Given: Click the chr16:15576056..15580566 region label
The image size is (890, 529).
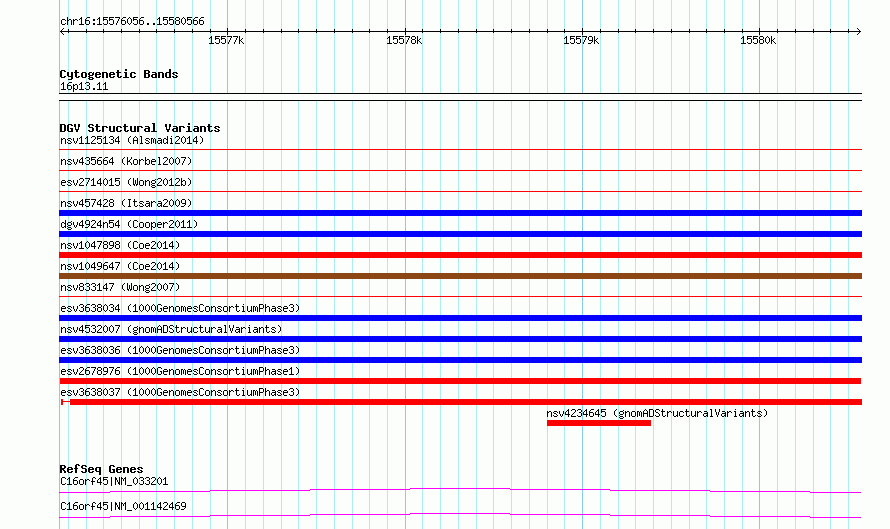Looking at the screenshot, I should 132,22.
